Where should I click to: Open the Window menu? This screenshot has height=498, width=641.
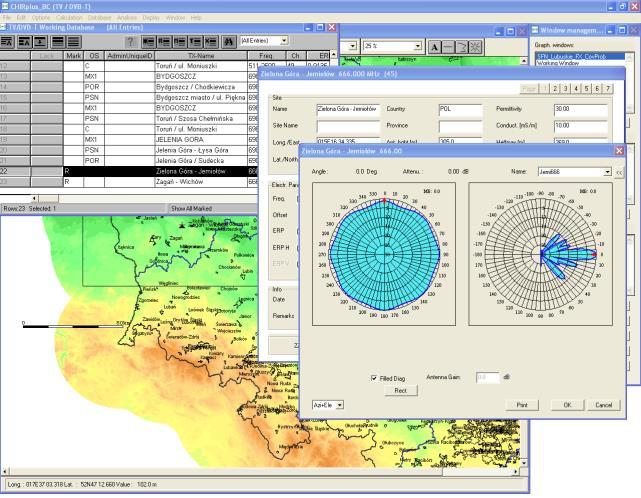(175, 18)
